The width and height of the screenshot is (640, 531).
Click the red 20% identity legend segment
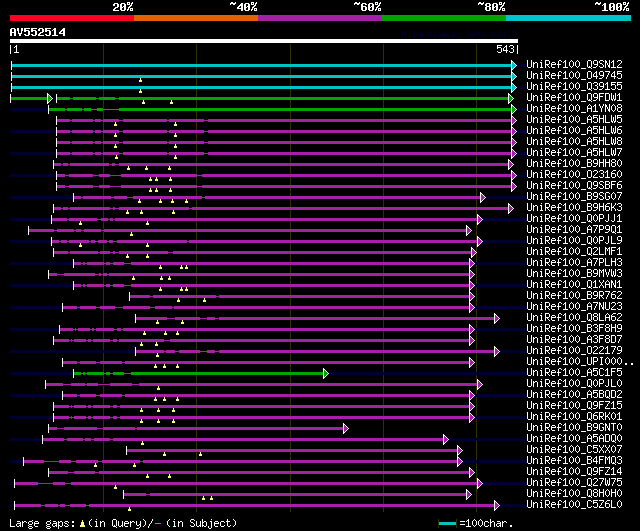(x=72, y=18)
